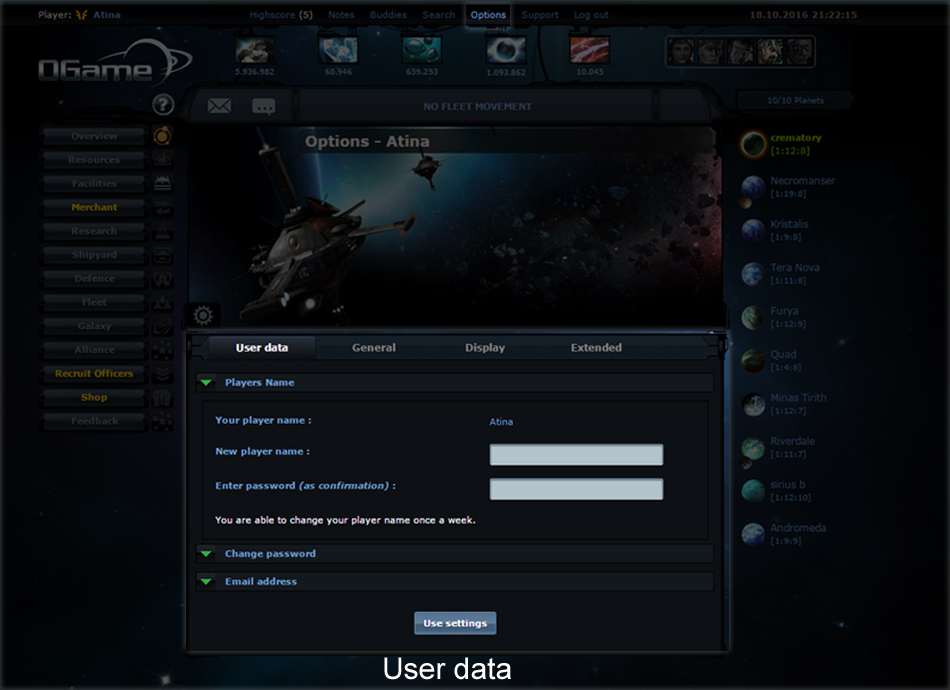Click the metal resource icon
Image resolution: width=950 pixels, height=690 pixels.
point(254,50)
